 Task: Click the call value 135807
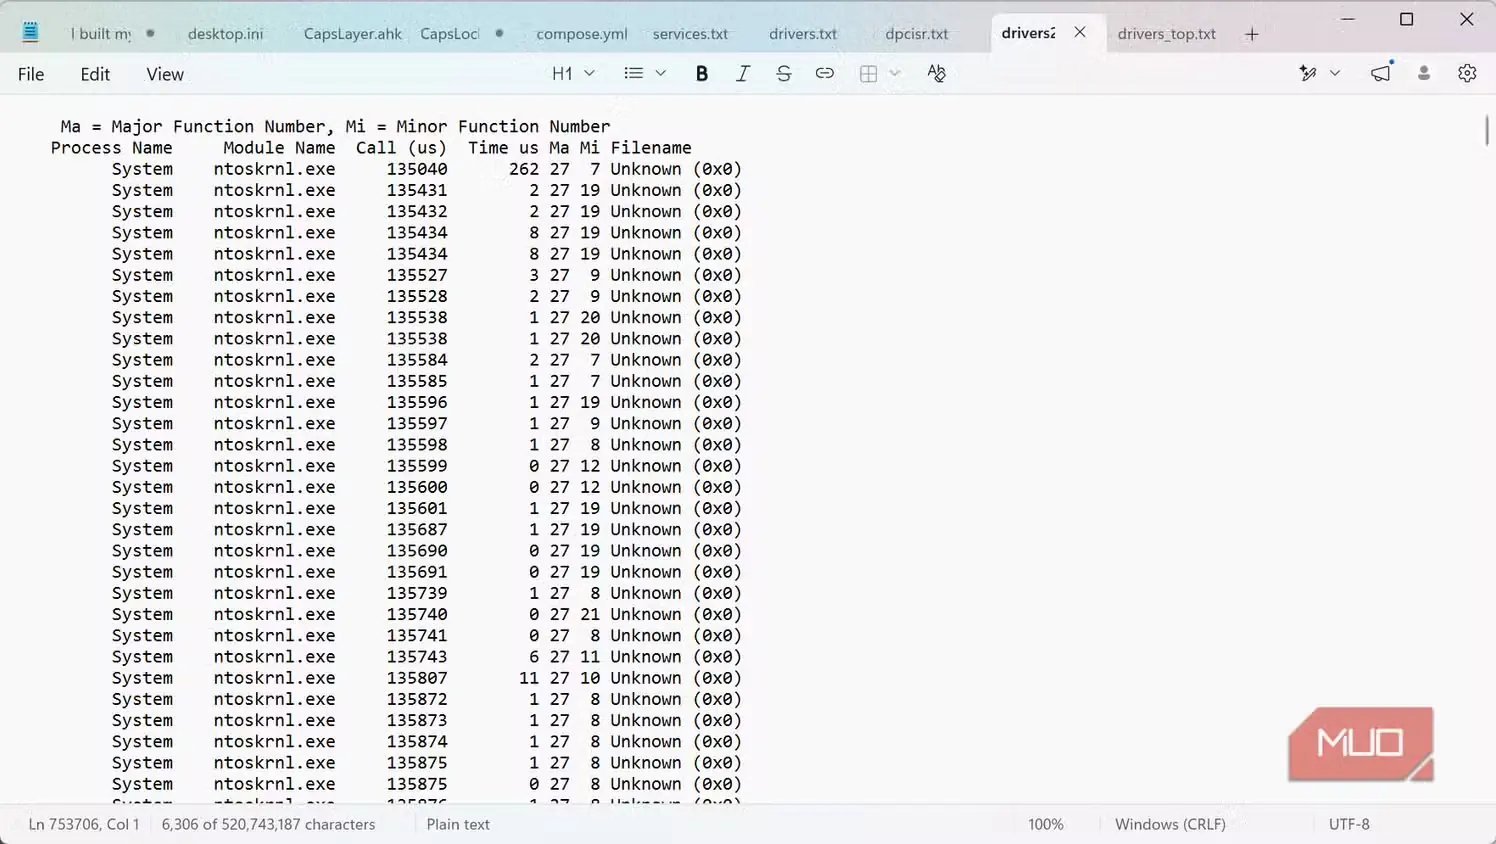[x=417, y=678]
